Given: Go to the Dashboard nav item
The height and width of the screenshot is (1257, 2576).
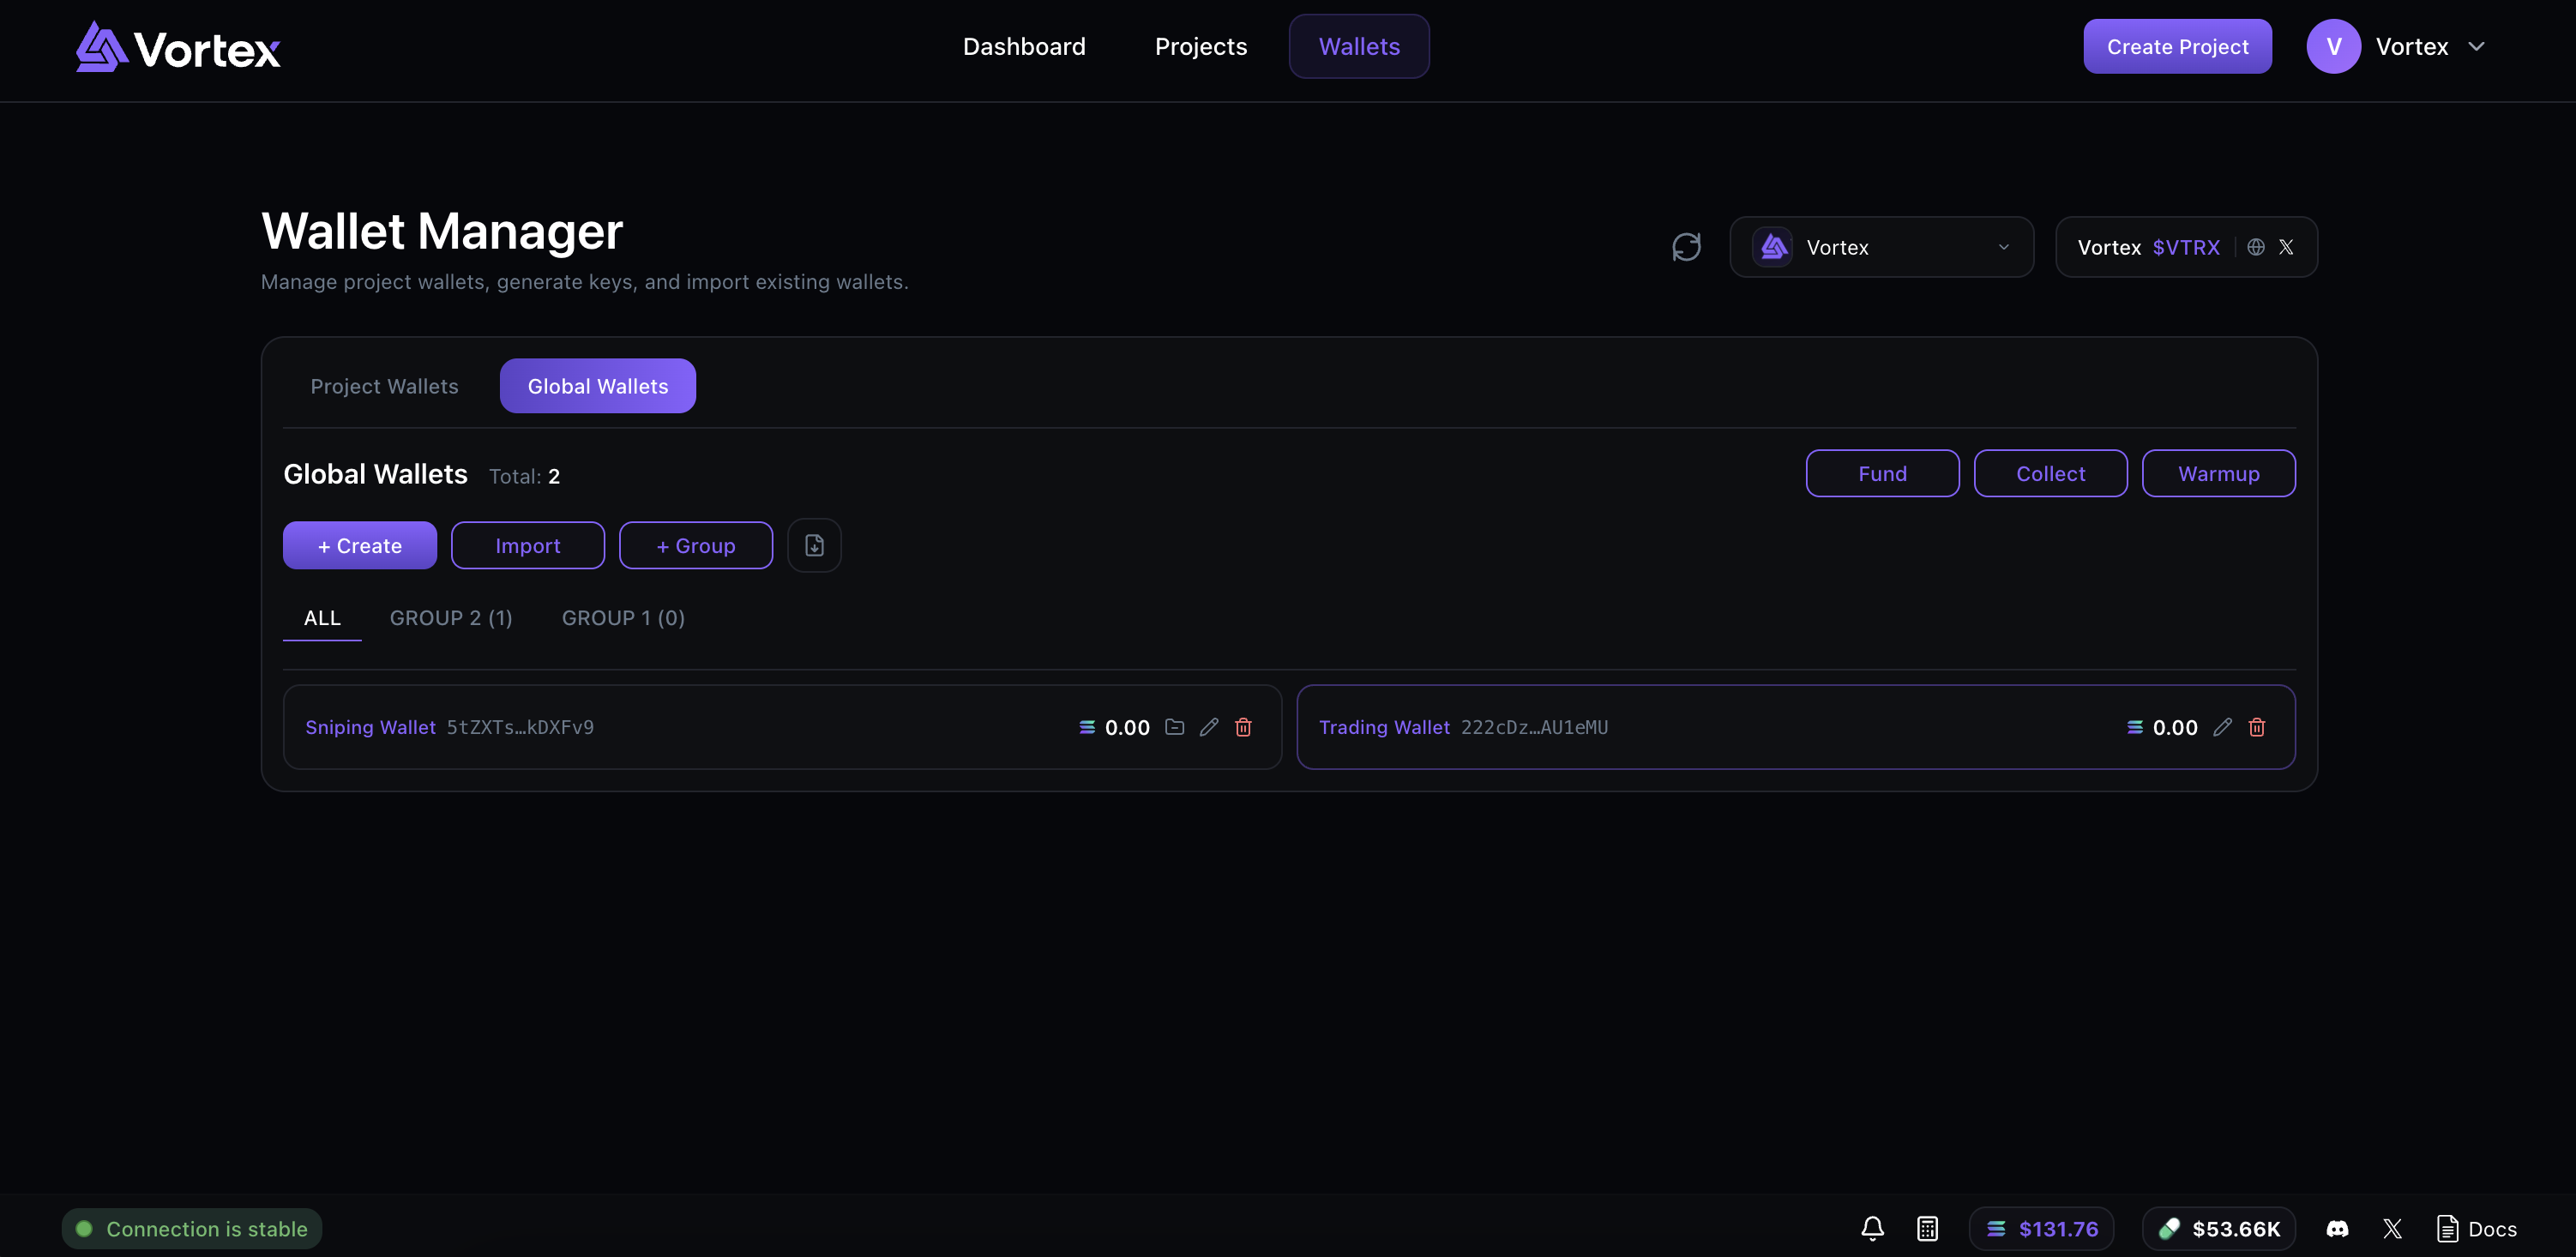Looking at the screenshot, I should 1023,47.
